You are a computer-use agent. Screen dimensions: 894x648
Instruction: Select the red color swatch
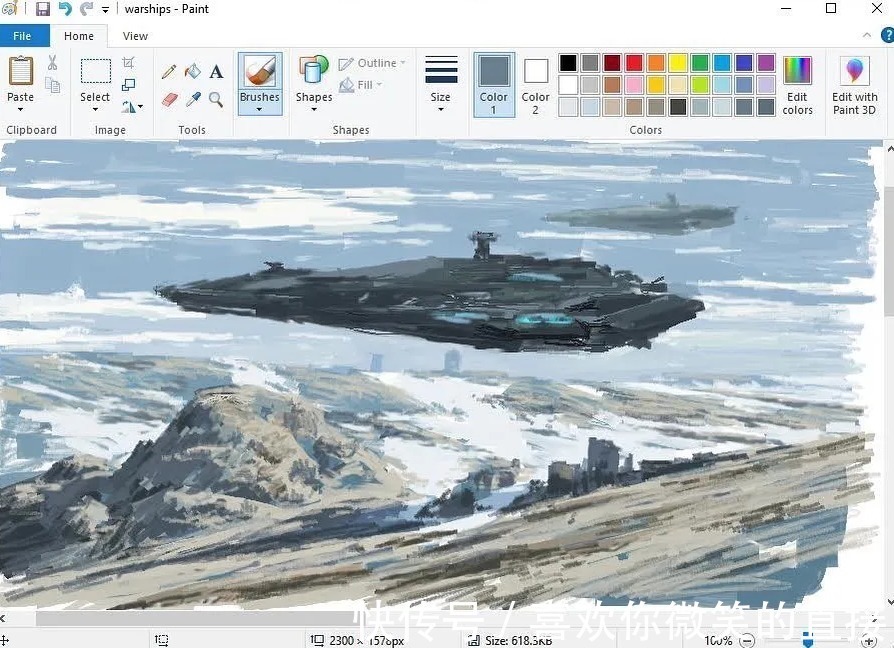click(x=633, y=62)
